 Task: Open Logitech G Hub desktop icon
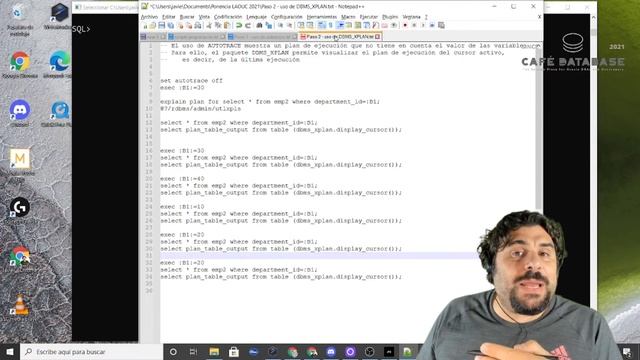click(x=20, y=207)
